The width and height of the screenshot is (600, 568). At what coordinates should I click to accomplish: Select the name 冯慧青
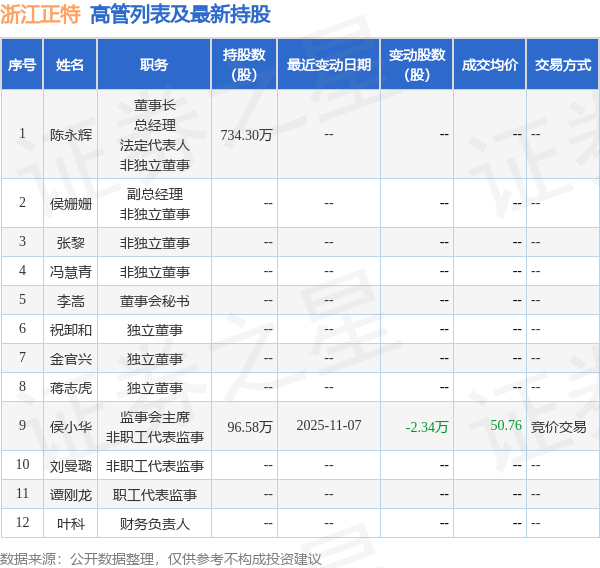click(71, 272)
